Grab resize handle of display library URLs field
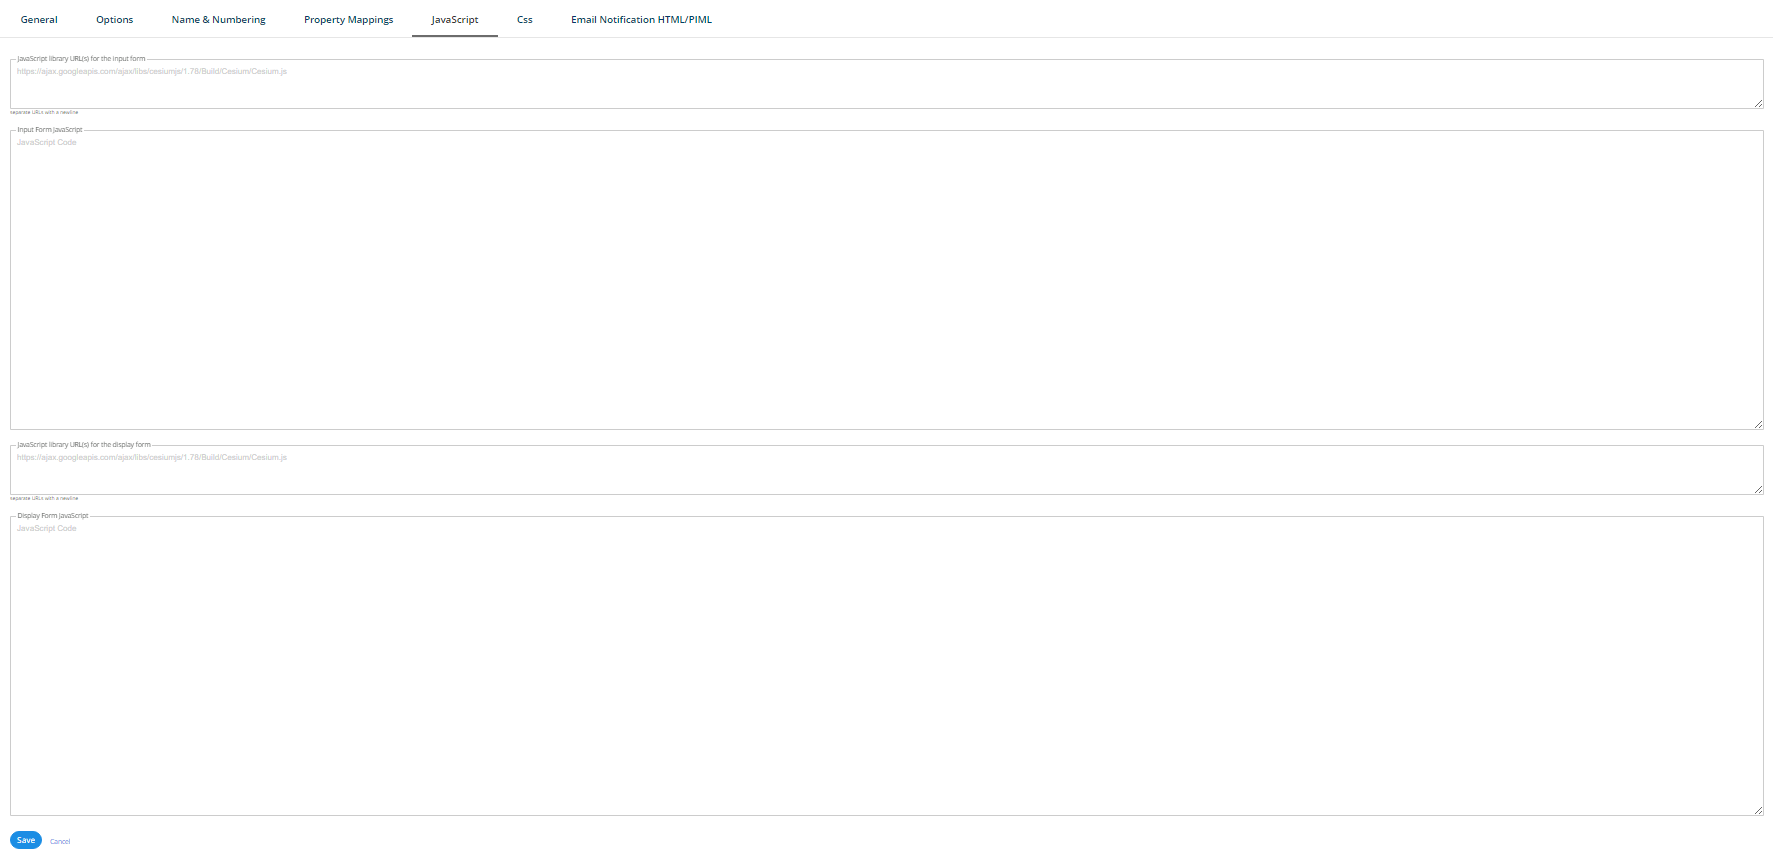 point(1758,489)
